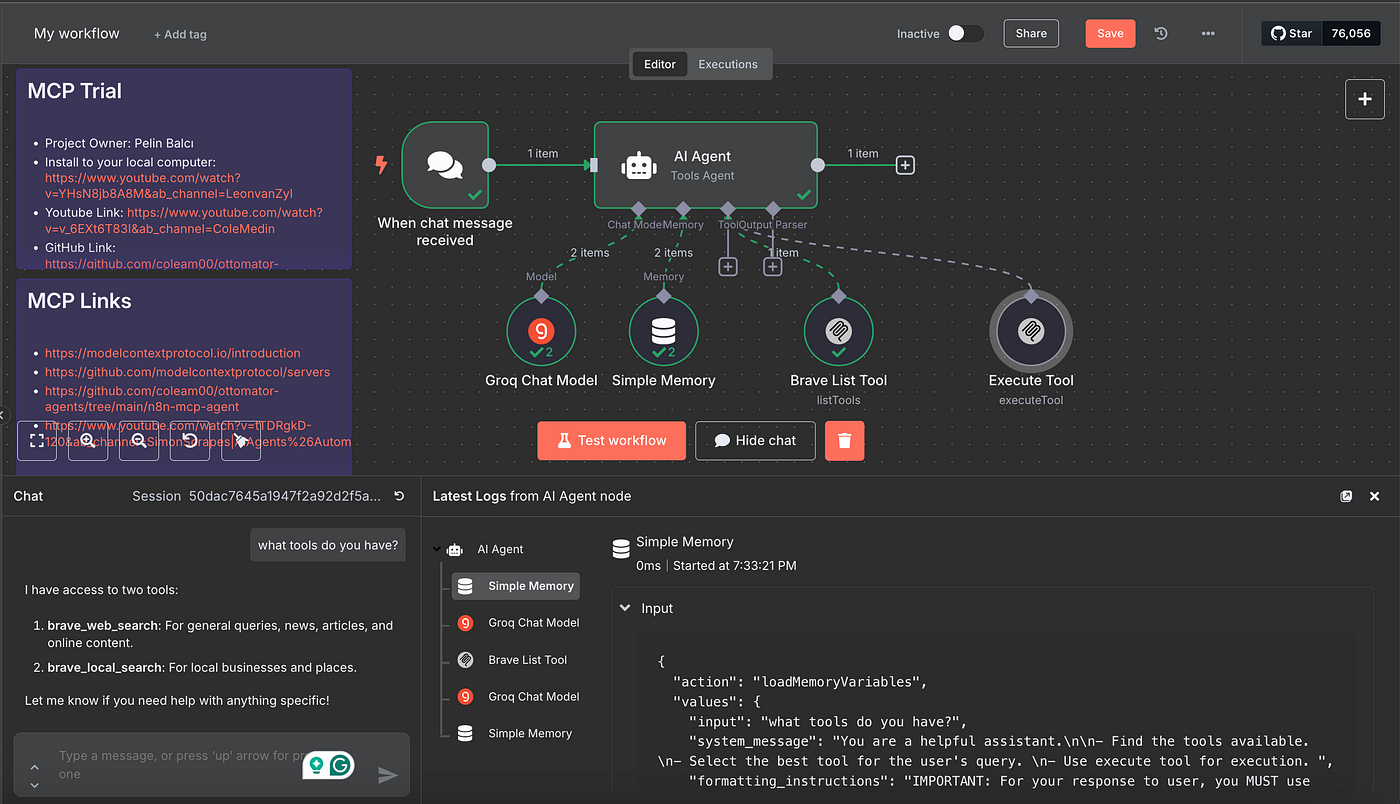Refresh the chat session
The width and height of the screenshot is (1400, 804).
click(400, 496)
